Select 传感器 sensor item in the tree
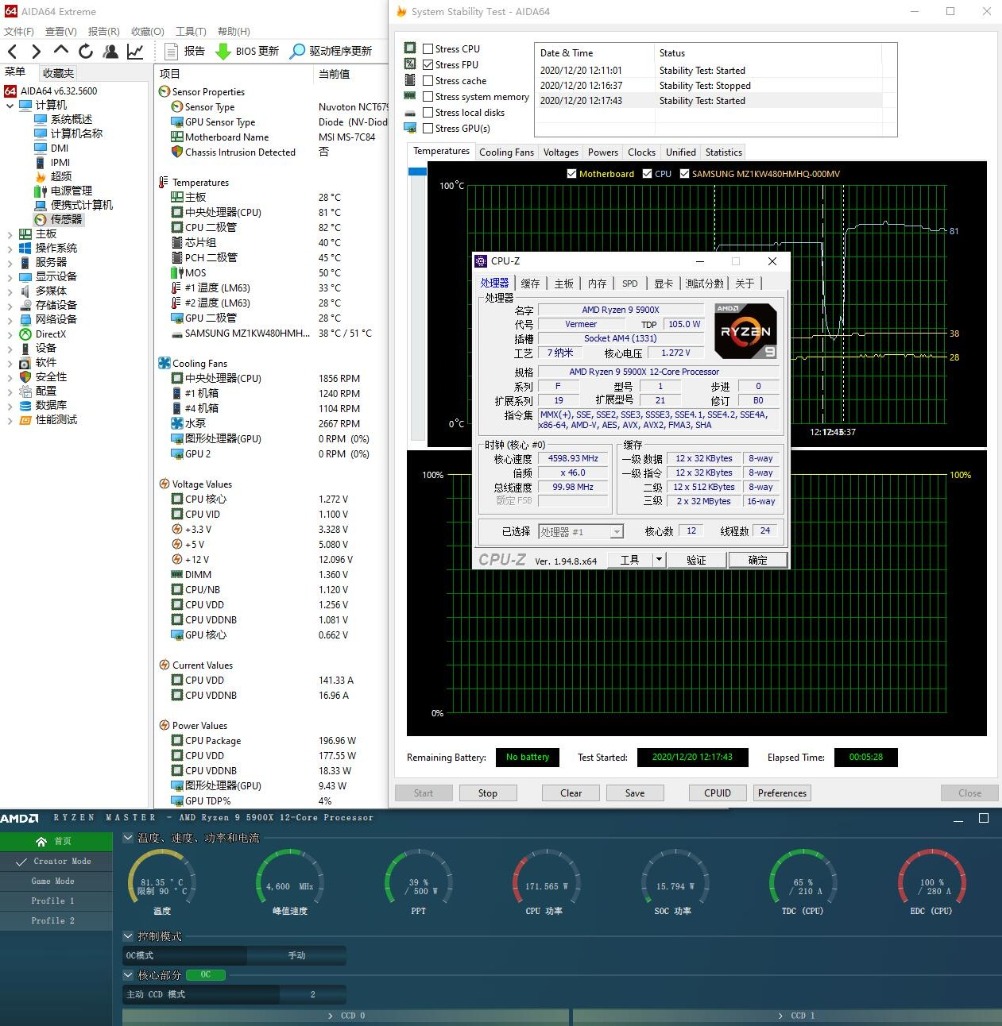 [59, 219]
